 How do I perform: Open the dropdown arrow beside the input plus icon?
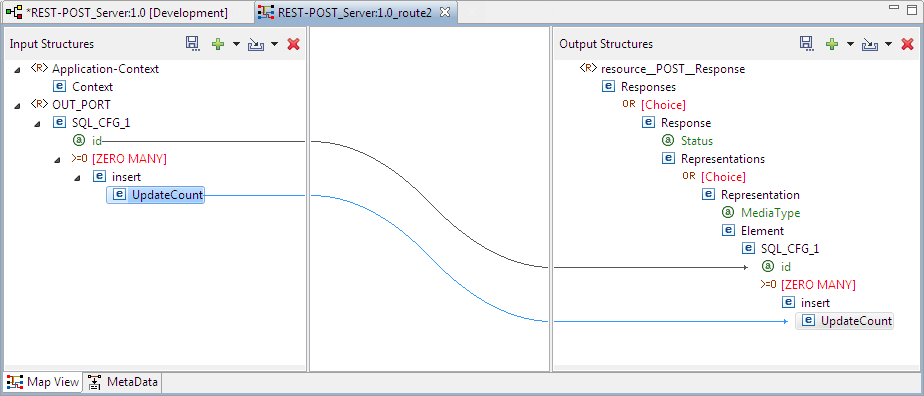[236, 44]
